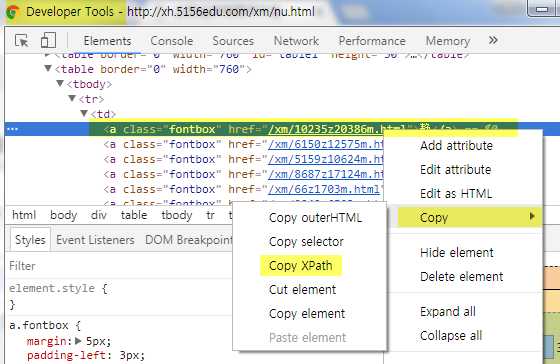The image size is (560, 364).
Task: Choose Hide element
Action: coord(457,253)
